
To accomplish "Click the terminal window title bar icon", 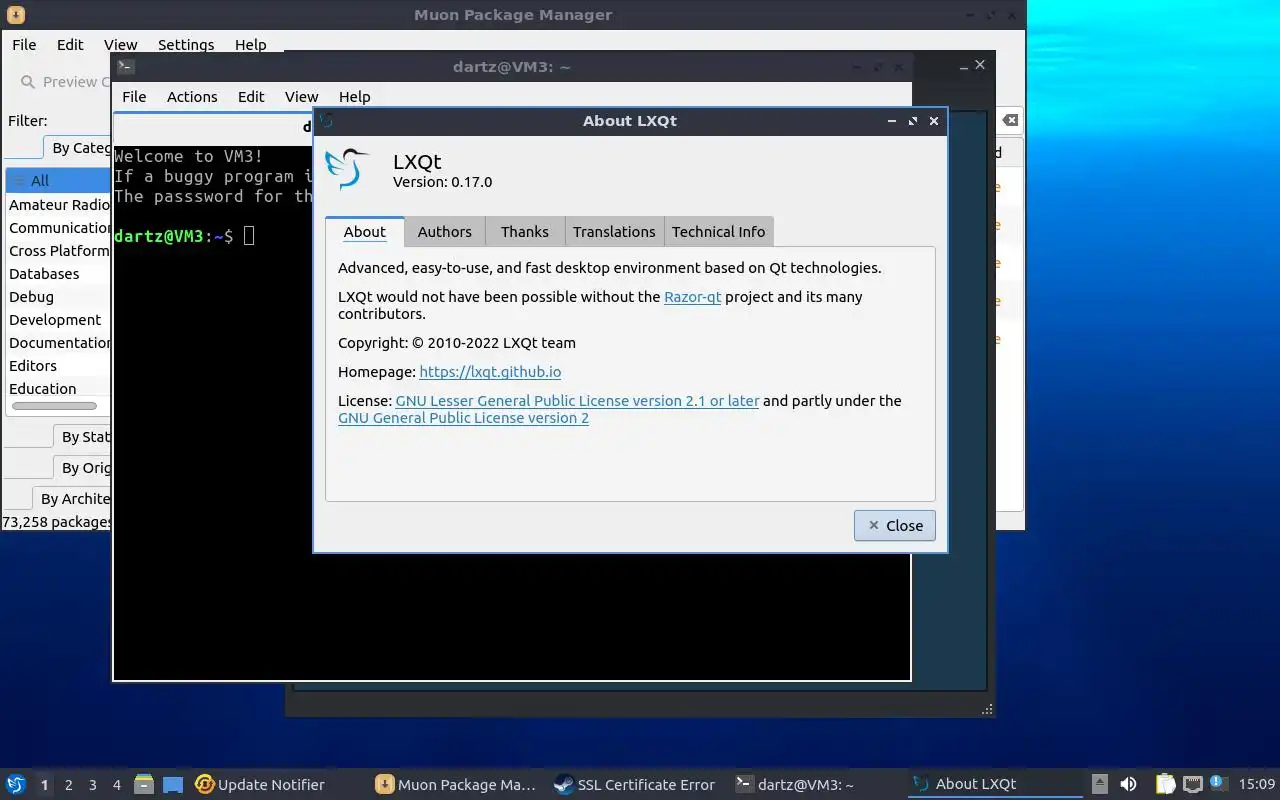I will tap(125, 67).
